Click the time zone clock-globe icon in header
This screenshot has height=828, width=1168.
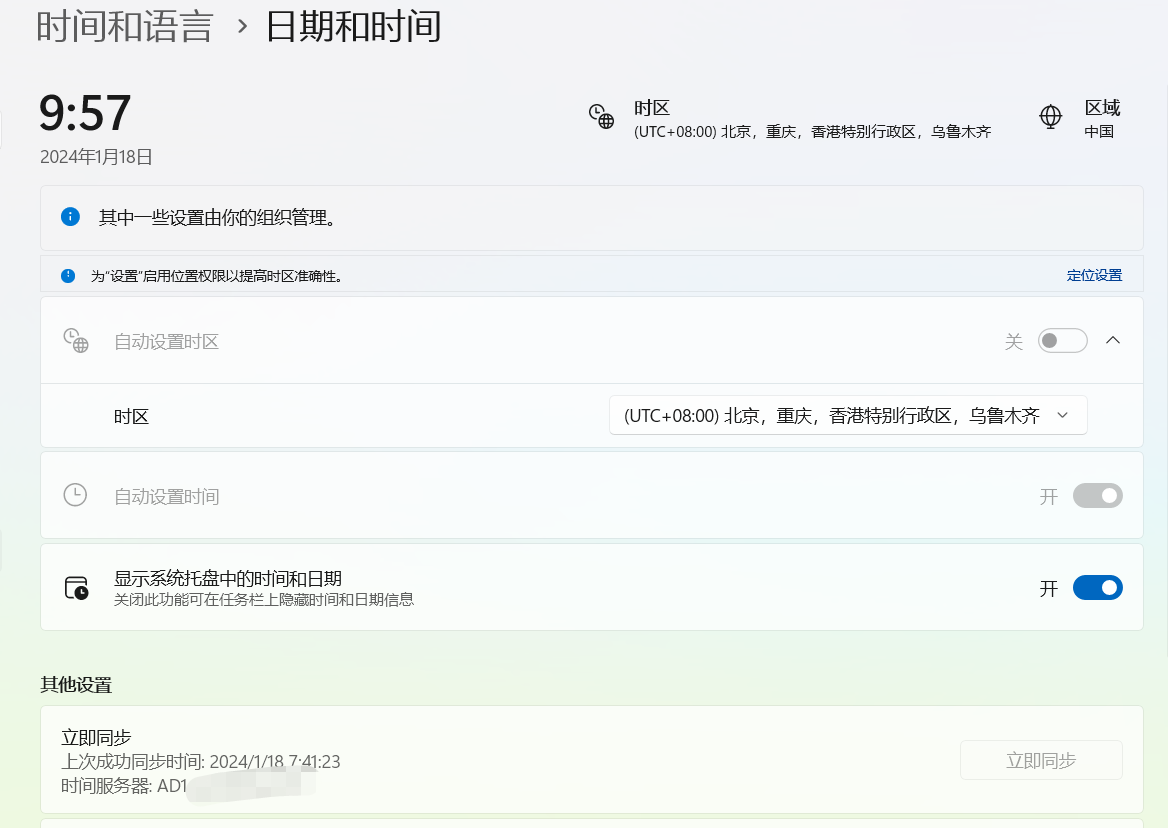tap(601, 117)
